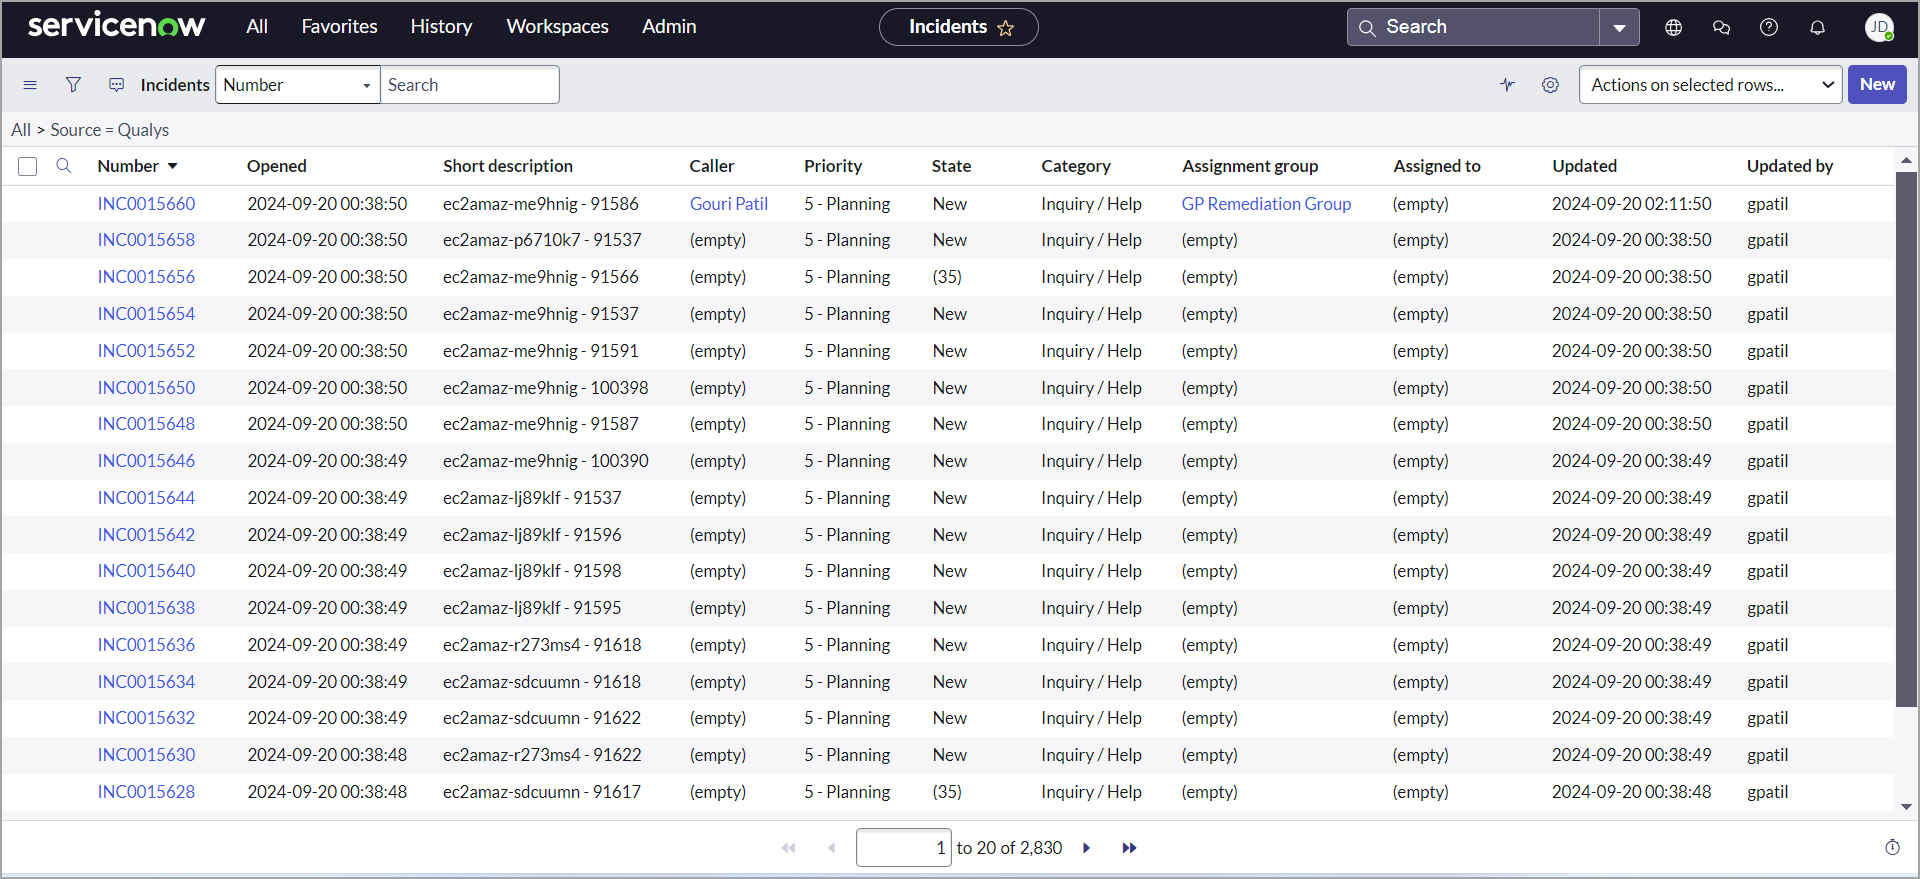Expand Actions on selected rows dropdown
Screen dimensions: 1920x879
click(1710, 85)
